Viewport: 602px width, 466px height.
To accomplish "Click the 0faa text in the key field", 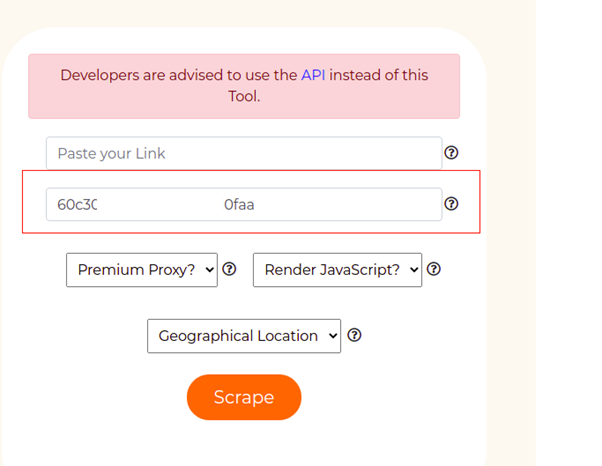I will pyautogui.click(x=239, y=205).
